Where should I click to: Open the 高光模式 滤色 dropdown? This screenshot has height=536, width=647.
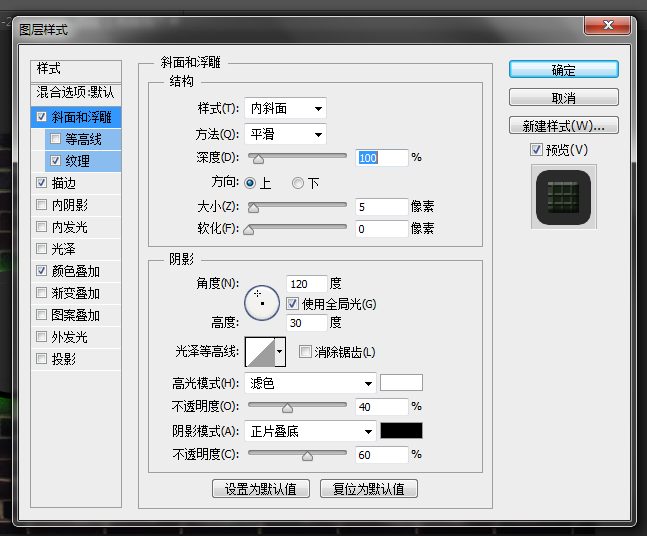tap(310, 382)
